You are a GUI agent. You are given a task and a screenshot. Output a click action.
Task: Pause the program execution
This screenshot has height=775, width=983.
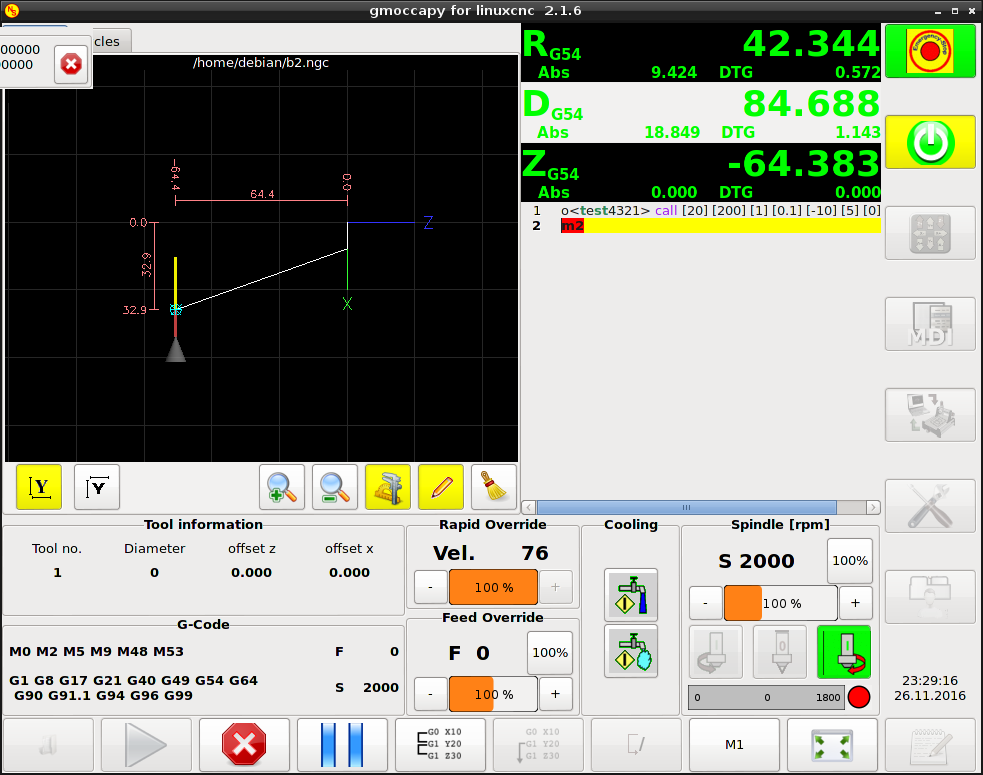click(342, 745)
